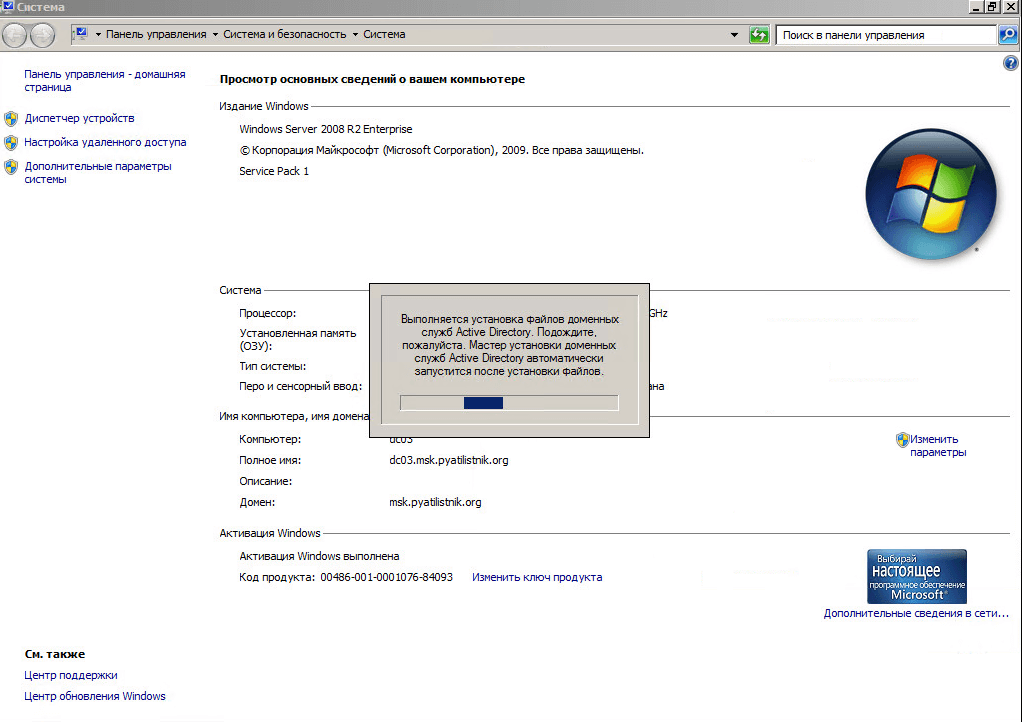Click the Back navigation arrow button

click(x=15, y=35)
